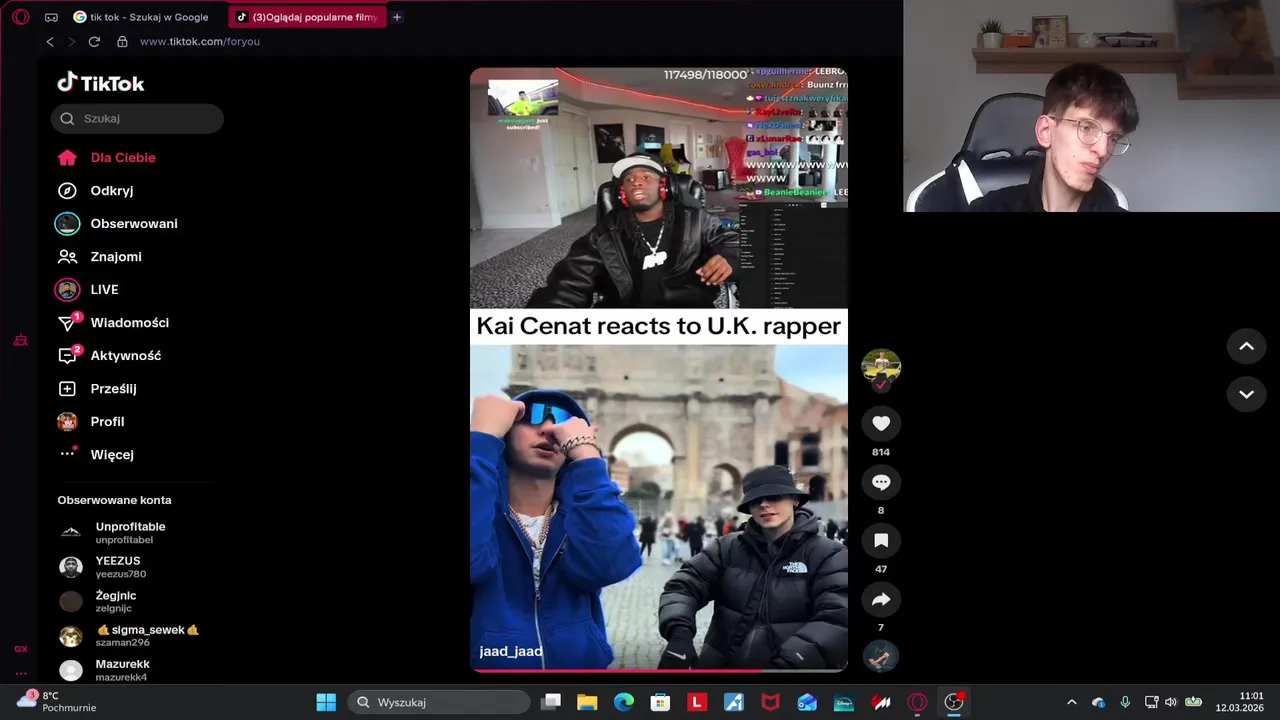1280x720 pixels.
Task: Open Dla Ciebie feed
Action: click(107, 157)
